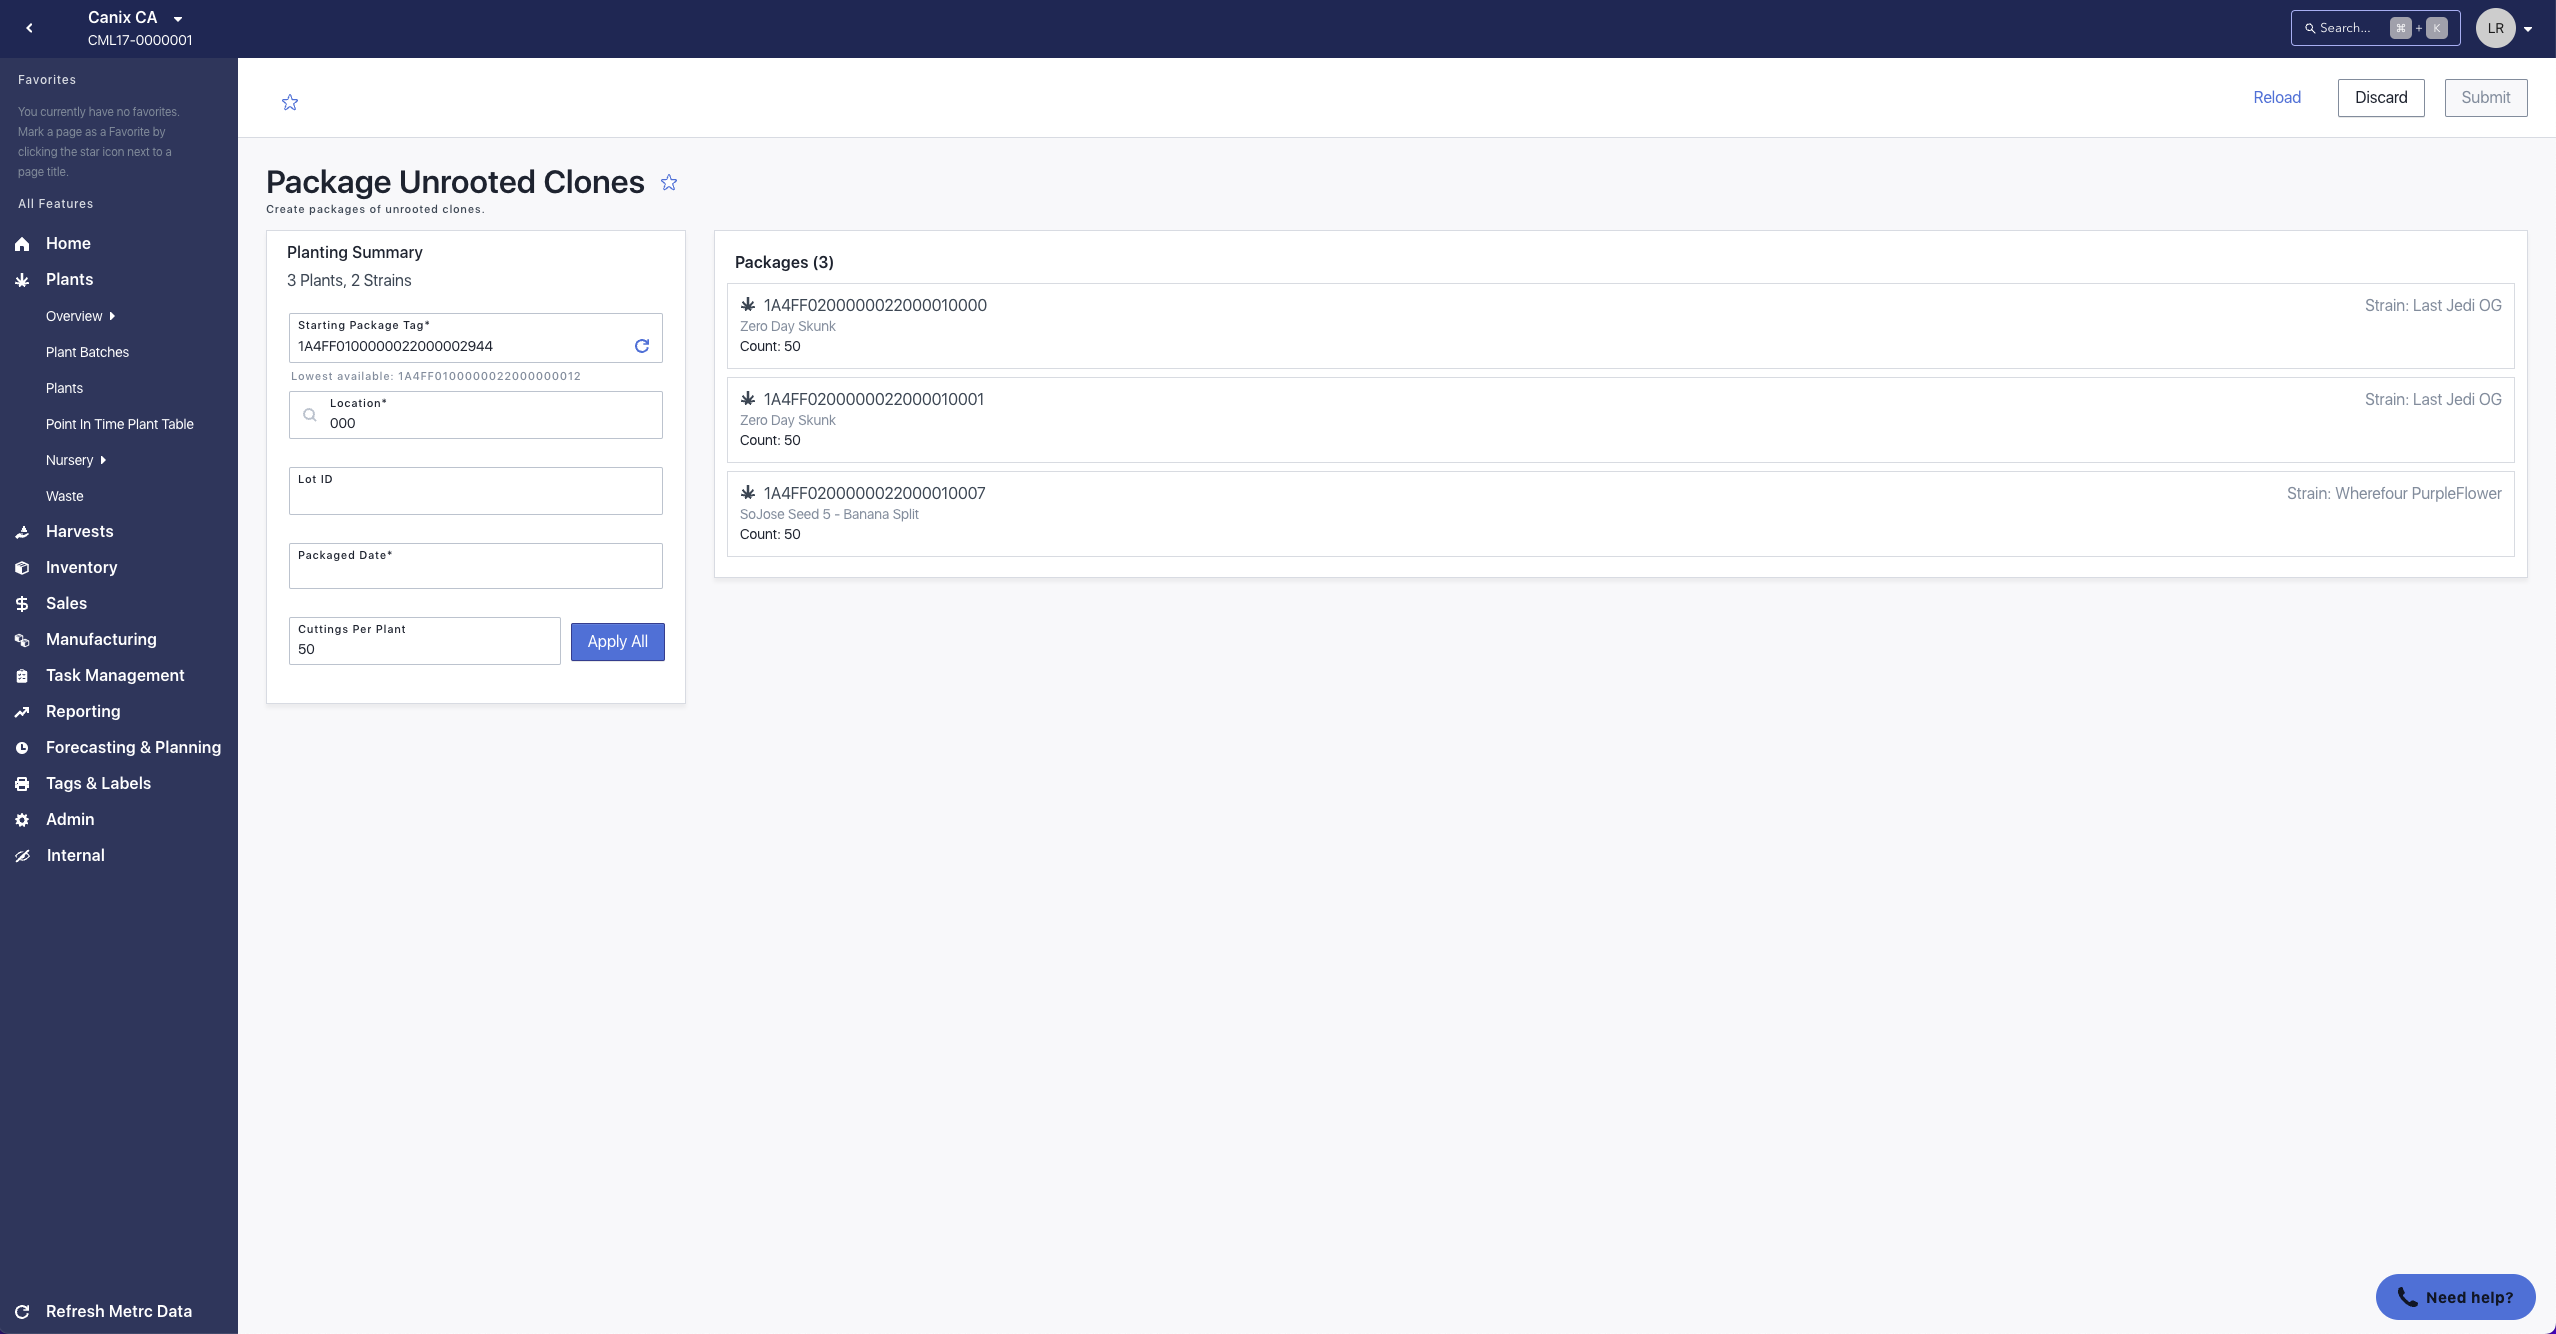This screenshot has height=1334, width=2556.
Task: Click the back arrow in the top bar
Action: click(29, 28)
